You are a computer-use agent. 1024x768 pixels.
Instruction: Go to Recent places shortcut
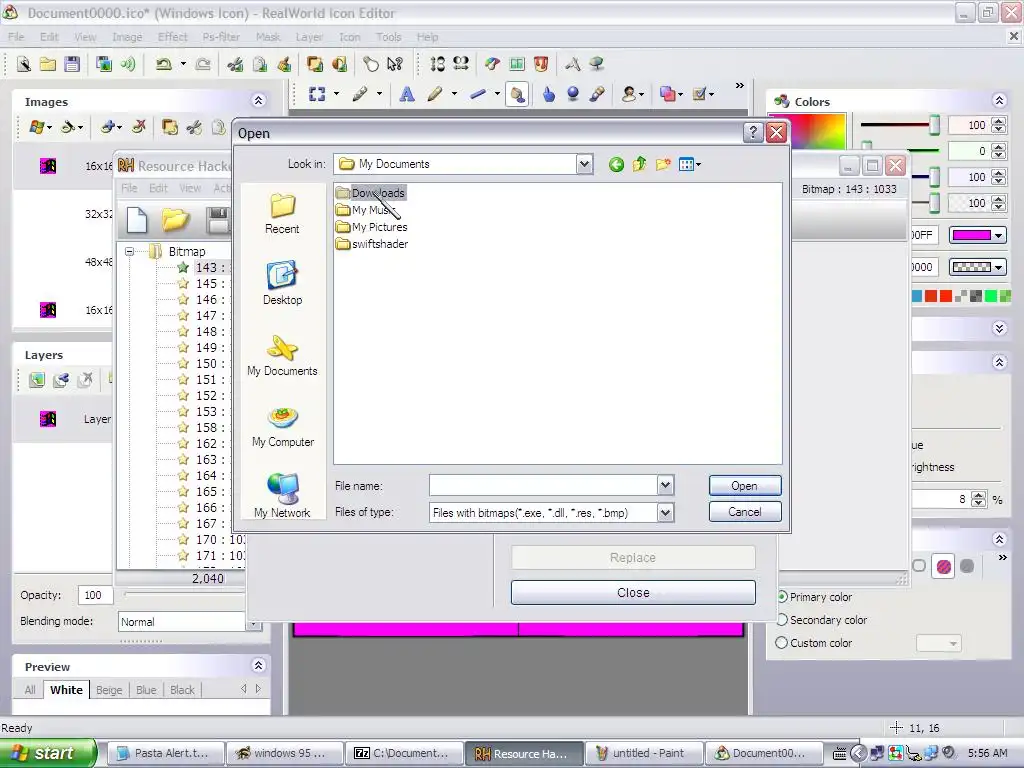(x=282, y=214)
